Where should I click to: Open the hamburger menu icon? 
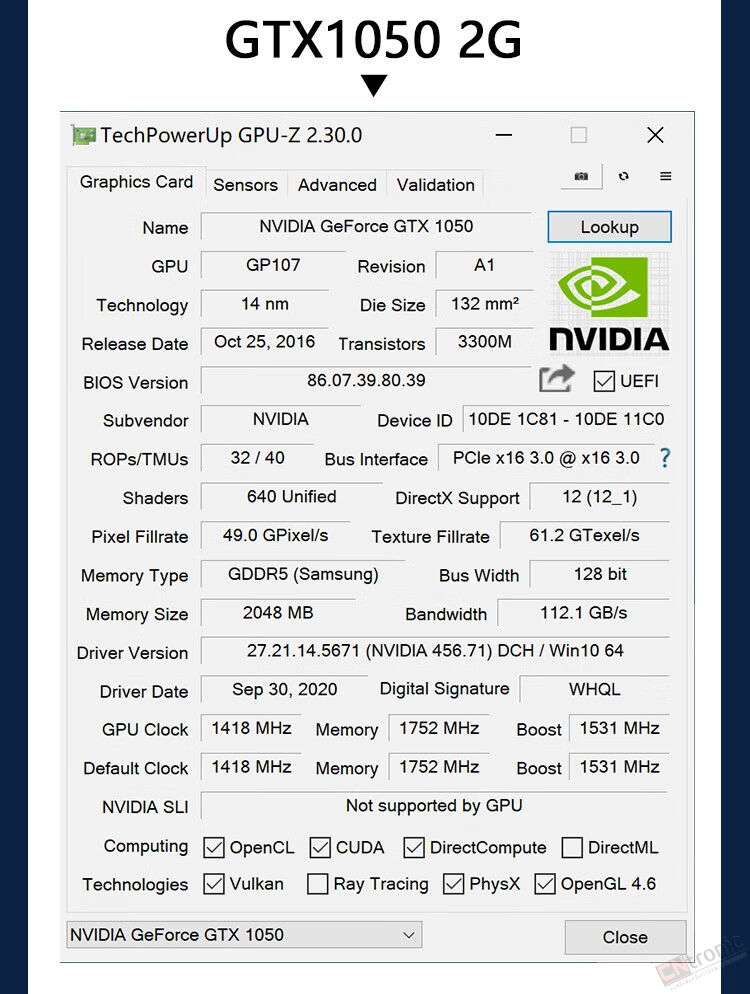pyautogui.click(x=665, y=176)
